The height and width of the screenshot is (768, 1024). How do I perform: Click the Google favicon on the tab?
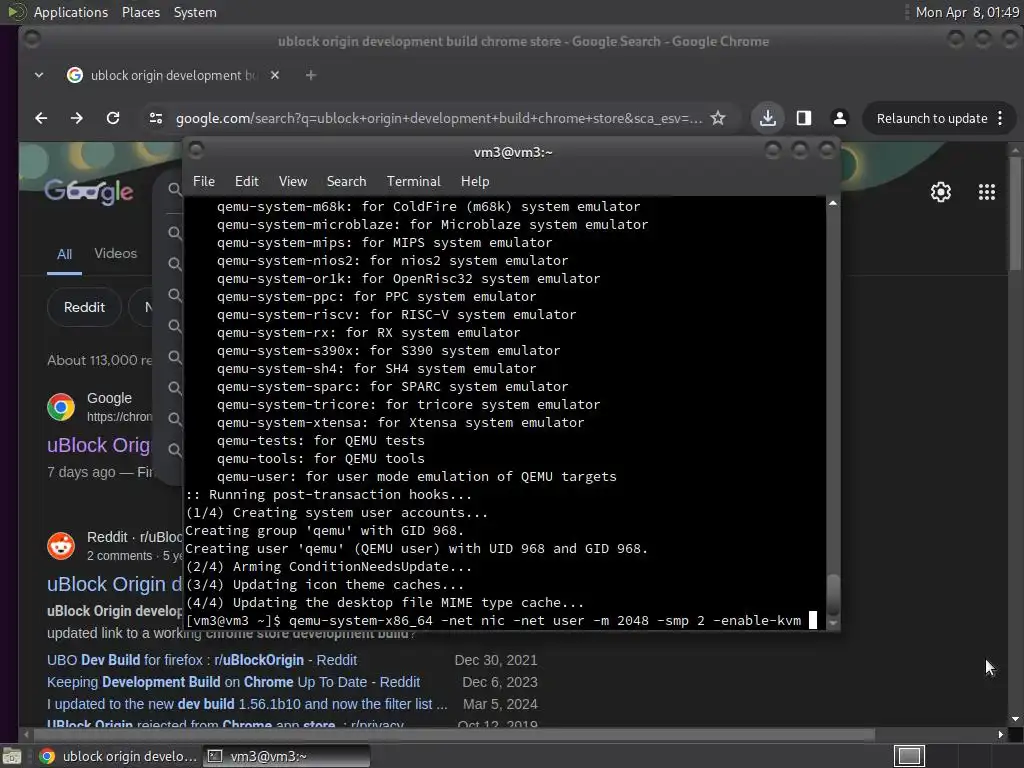(x=75, y=75)
